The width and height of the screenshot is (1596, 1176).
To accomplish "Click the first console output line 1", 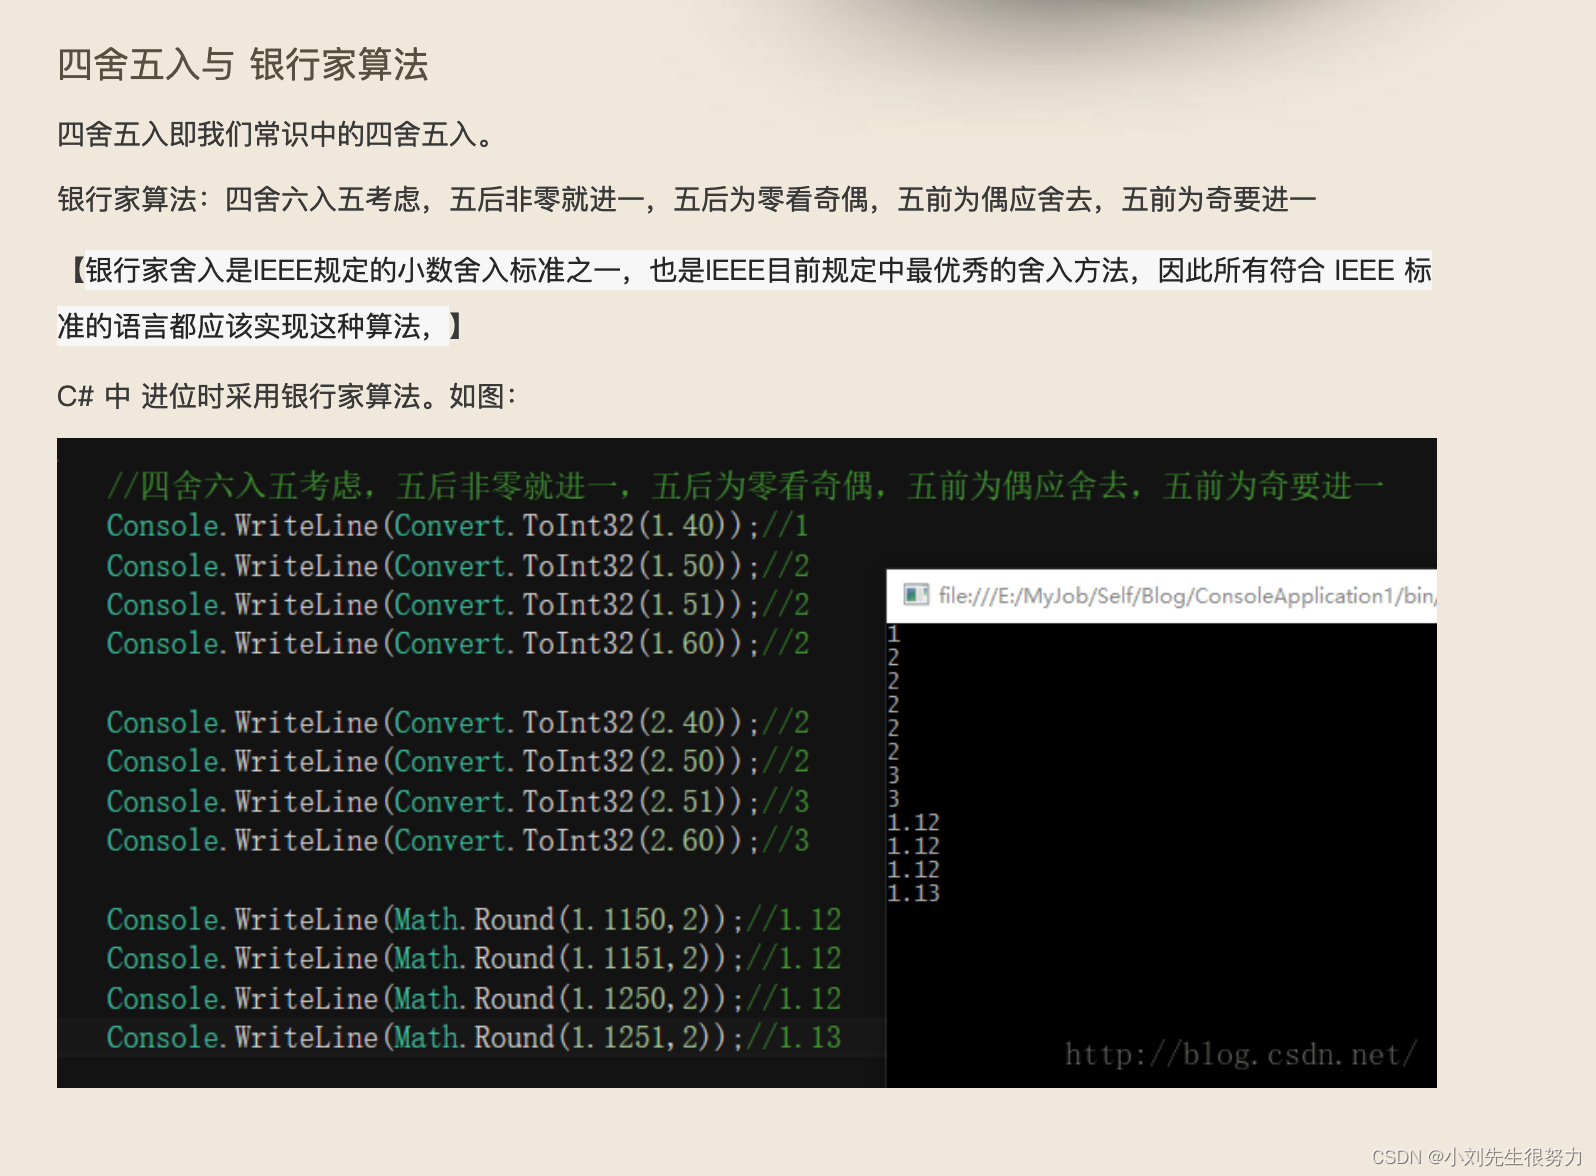I will [x=894, y=634].
